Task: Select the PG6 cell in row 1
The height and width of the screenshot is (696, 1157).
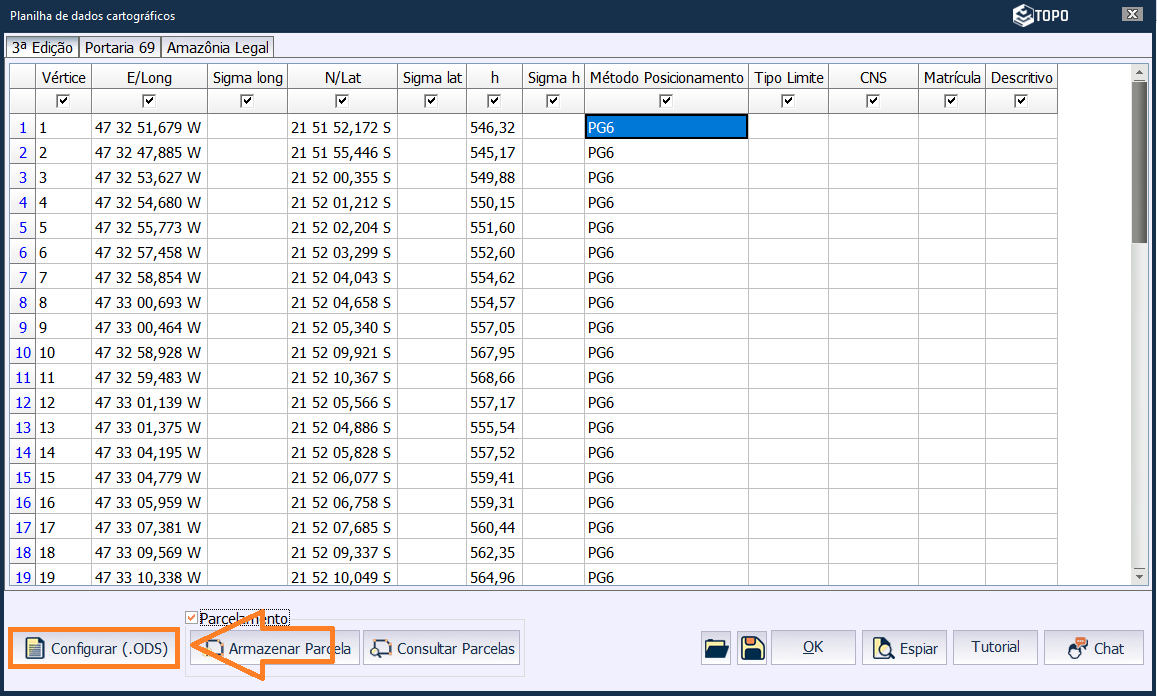Action: pos(666,127)
